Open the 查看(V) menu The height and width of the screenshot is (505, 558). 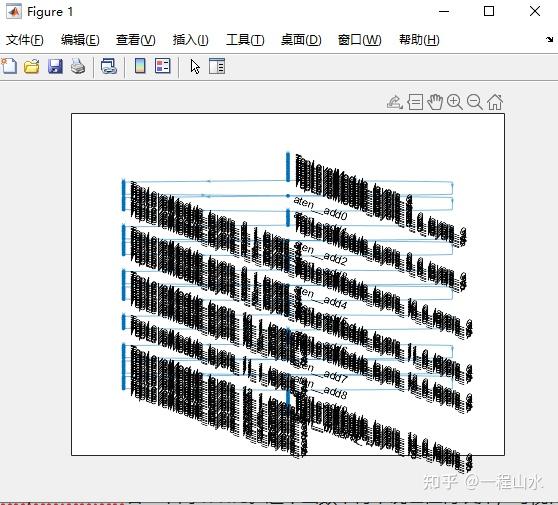(136, 40)
